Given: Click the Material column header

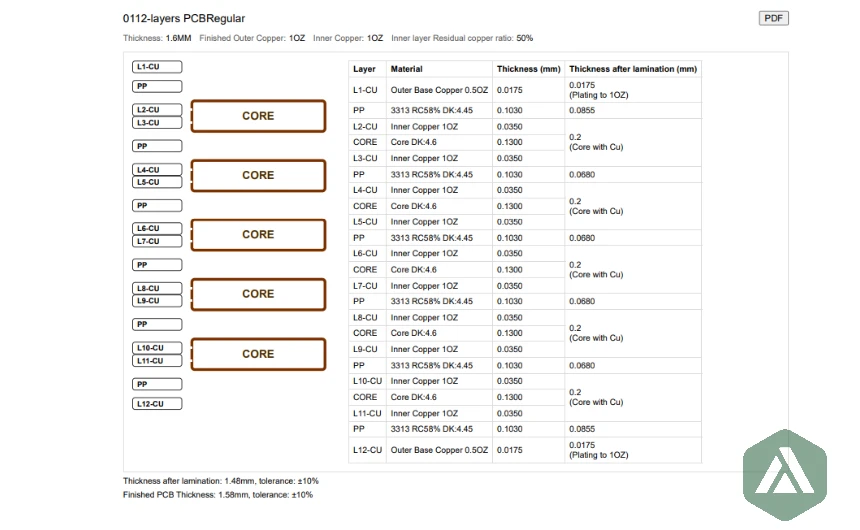Looking at the screenshot, I should tap(407, 69).
